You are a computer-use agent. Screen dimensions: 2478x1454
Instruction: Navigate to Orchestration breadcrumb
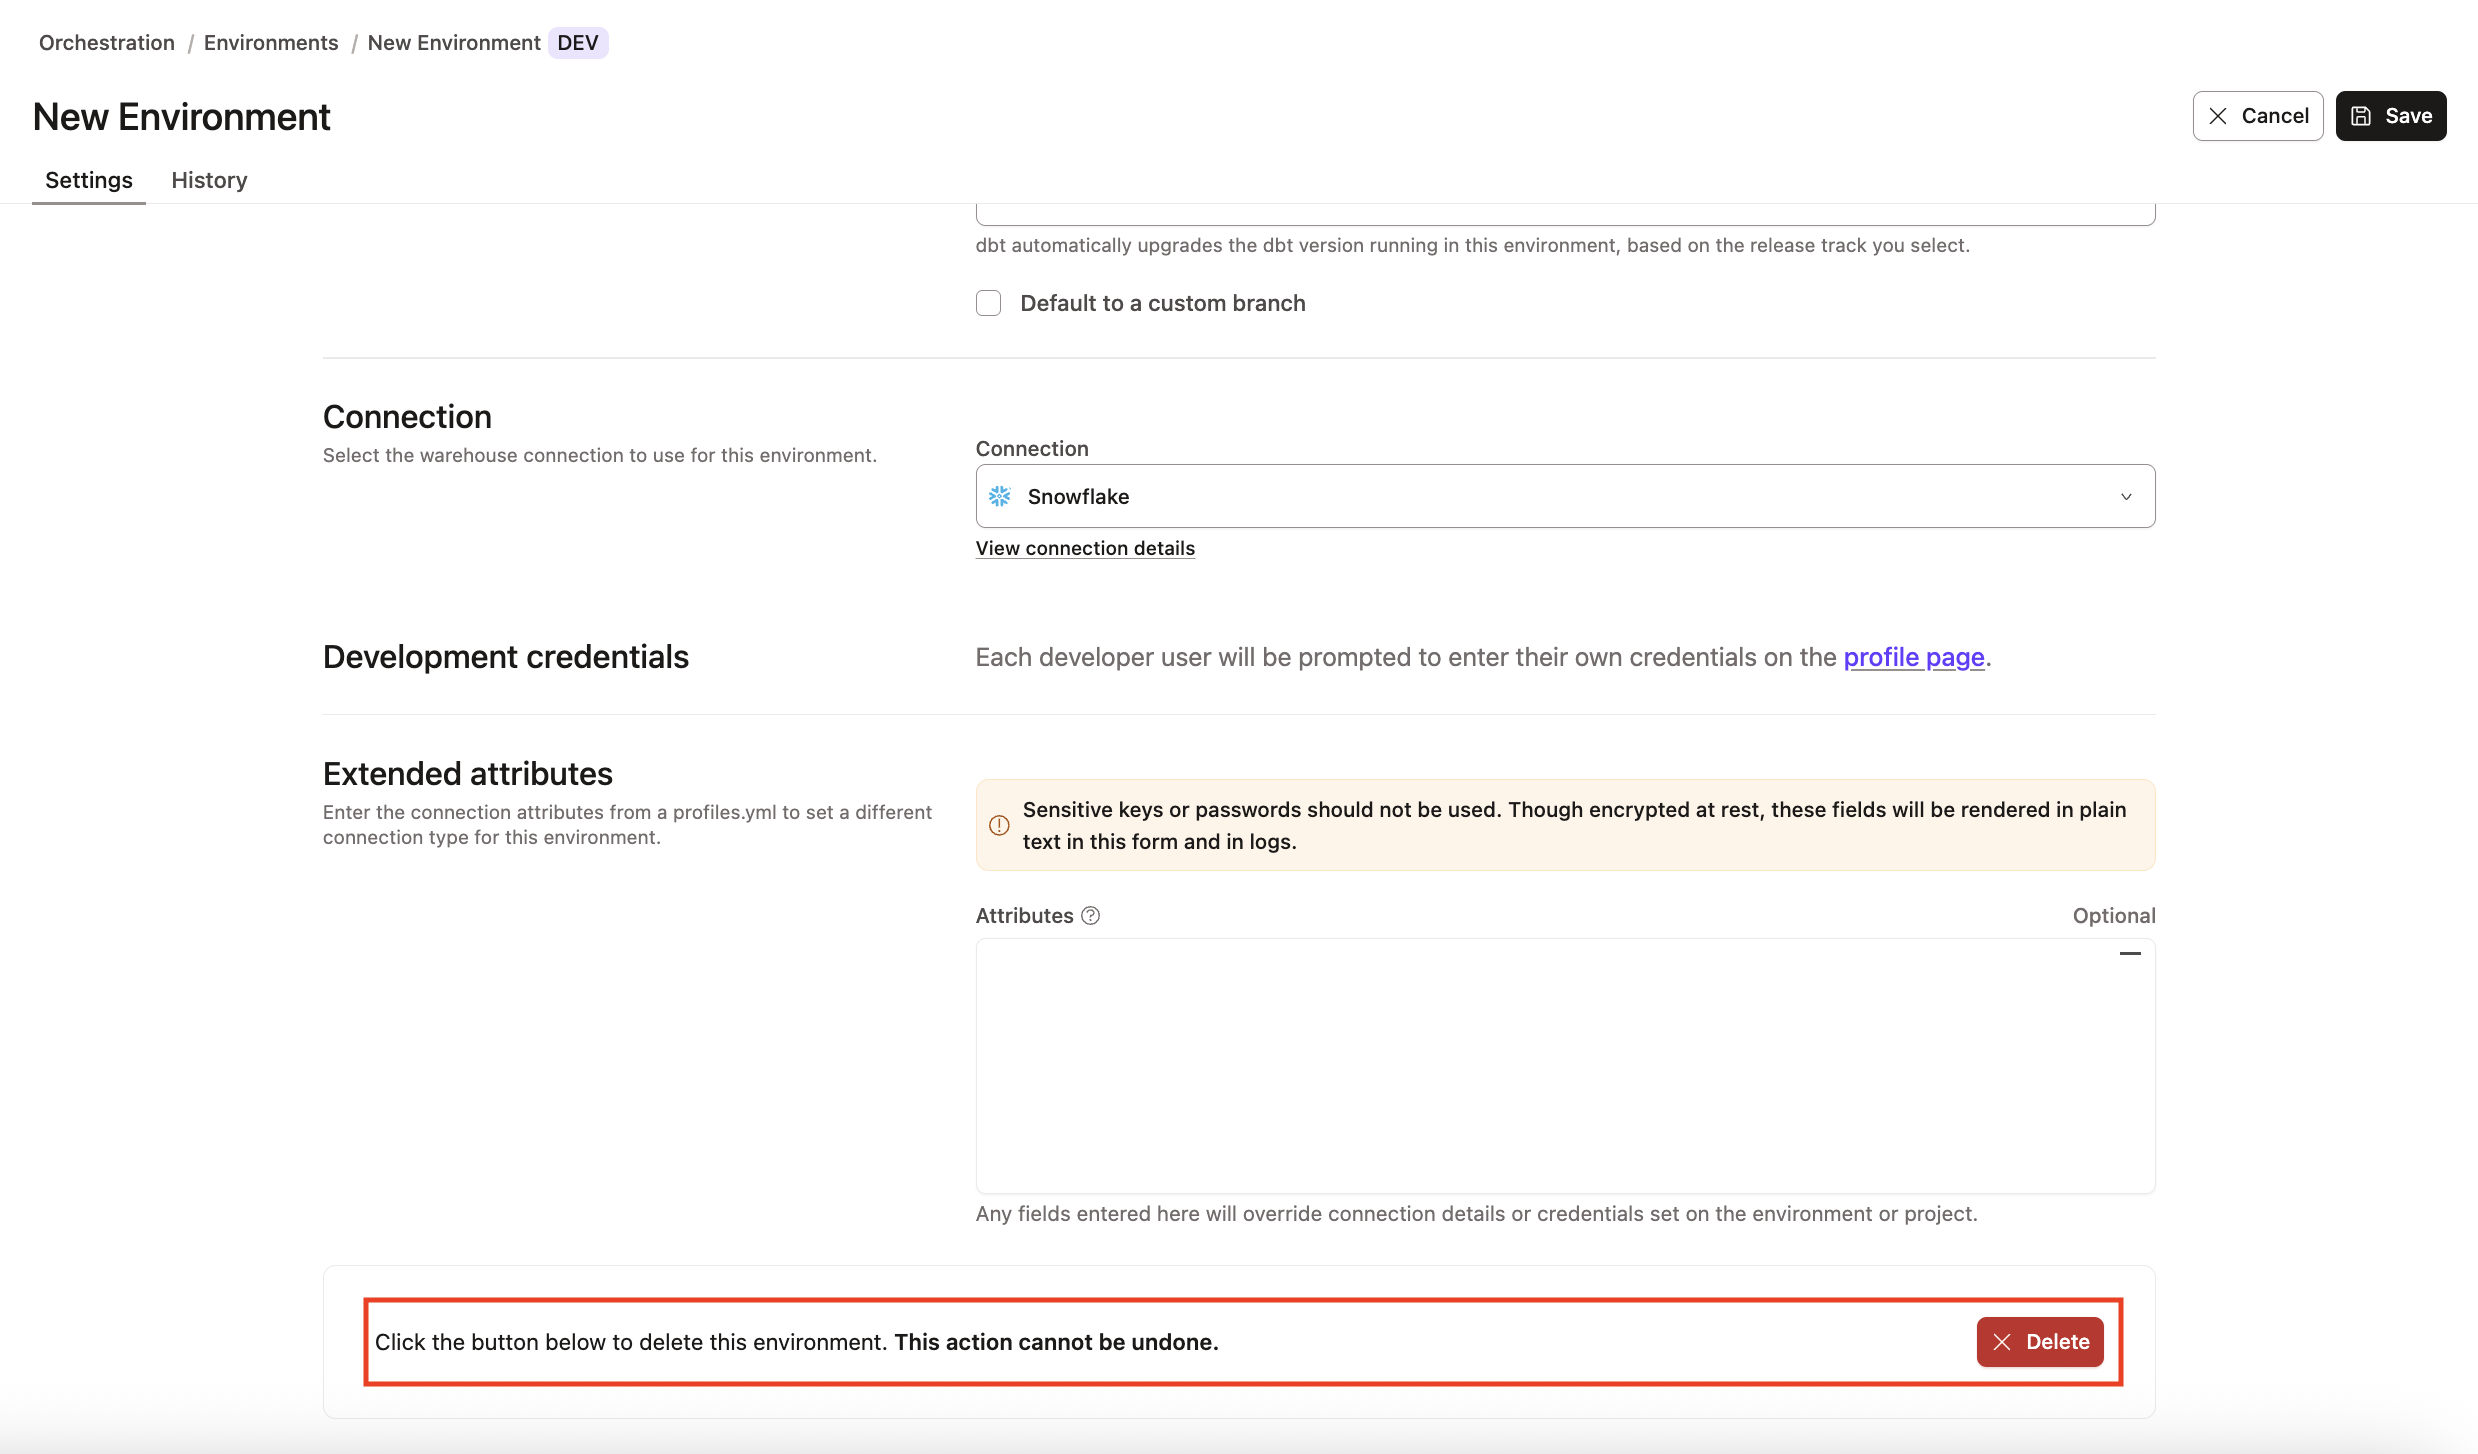(x=107, y=43)
